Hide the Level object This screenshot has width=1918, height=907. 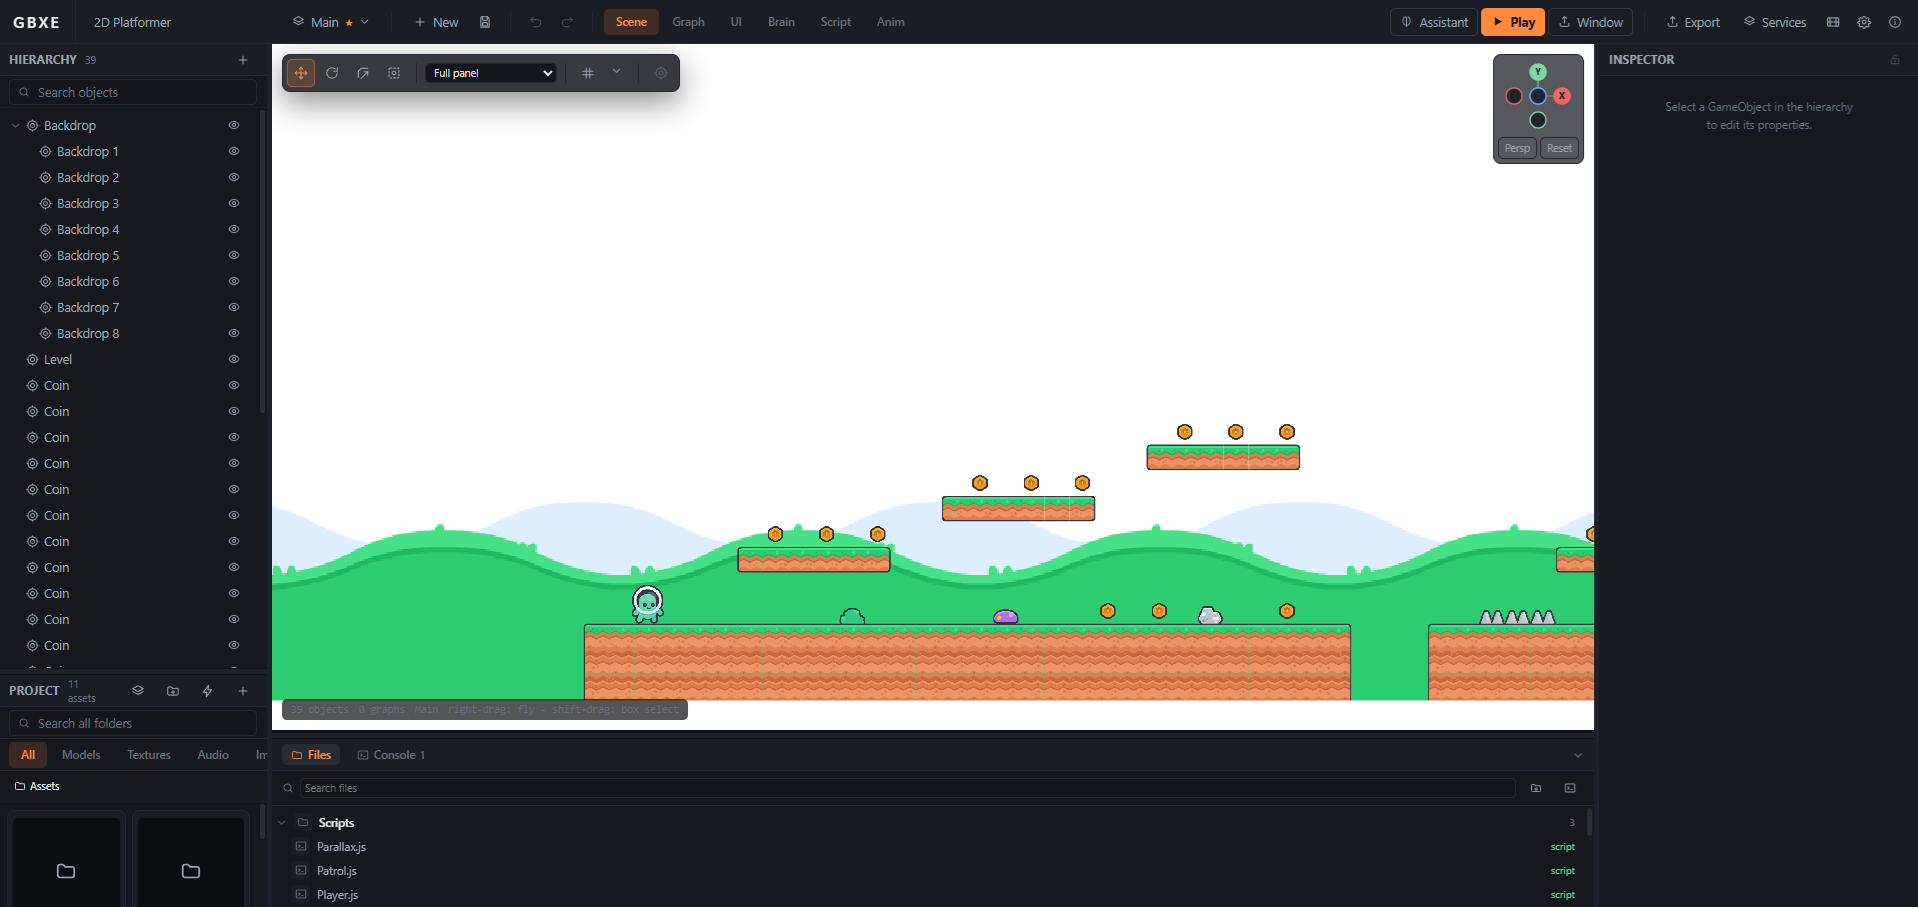pyautogui.click(x=234, y=360)
